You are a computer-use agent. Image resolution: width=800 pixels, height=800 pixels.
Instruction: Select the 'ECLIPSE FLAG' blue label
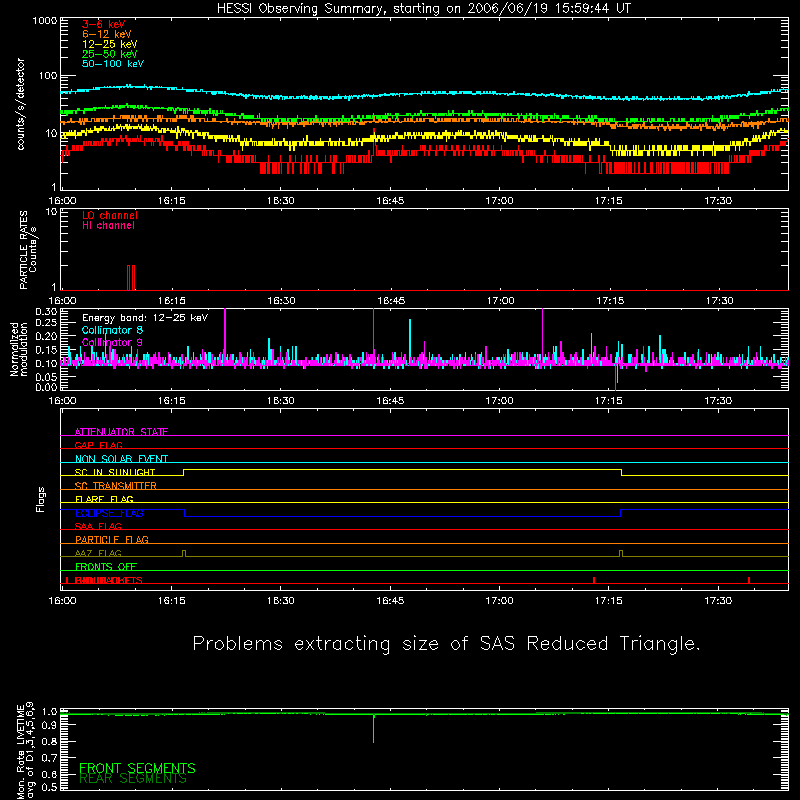pos(109,513)
